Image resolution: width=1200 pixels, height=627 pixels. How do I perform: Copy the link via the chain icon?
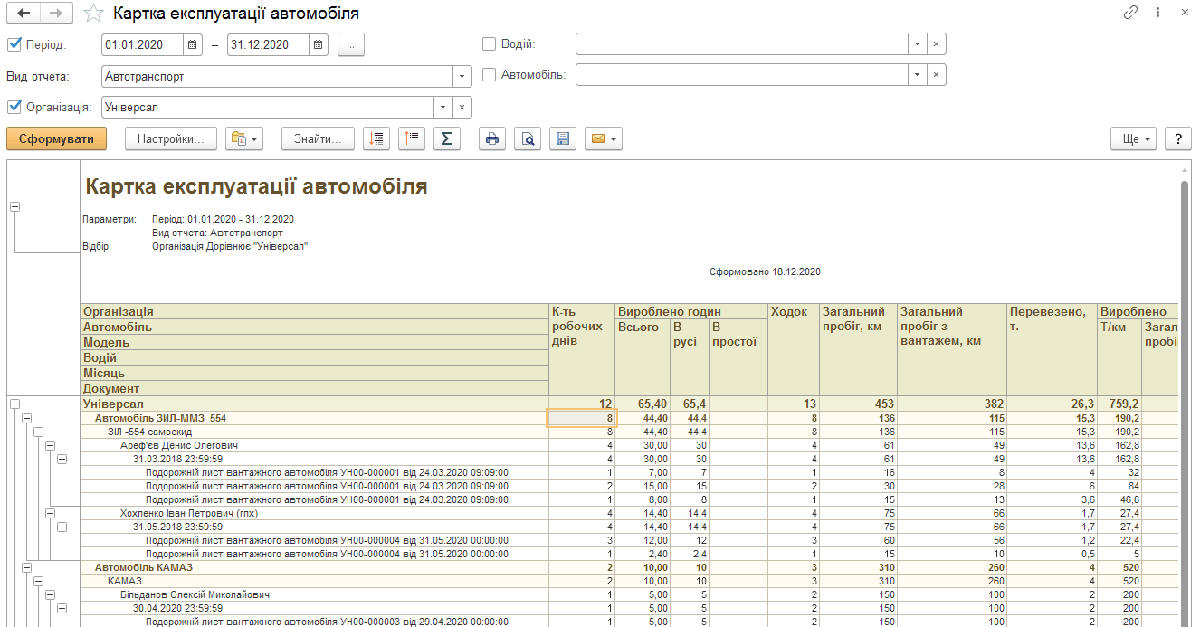(1132, 13)
